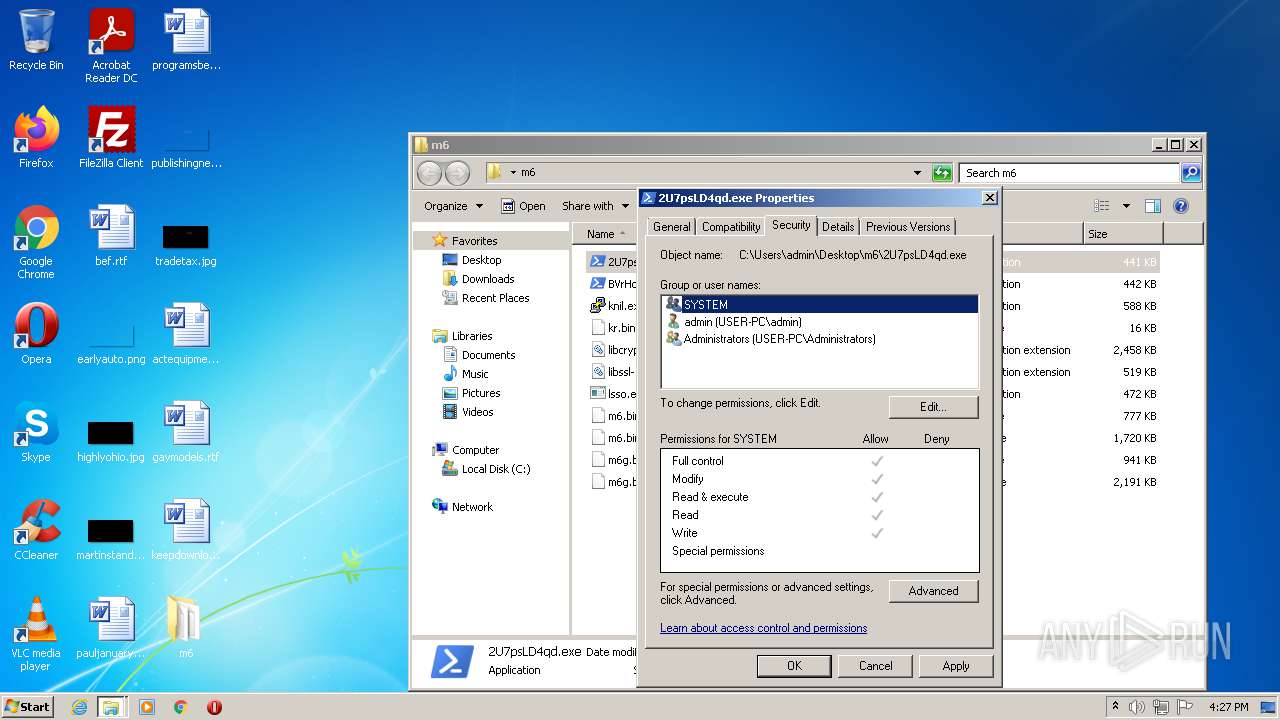Select the highlyohio.jpg desktop file

point(111,441)
